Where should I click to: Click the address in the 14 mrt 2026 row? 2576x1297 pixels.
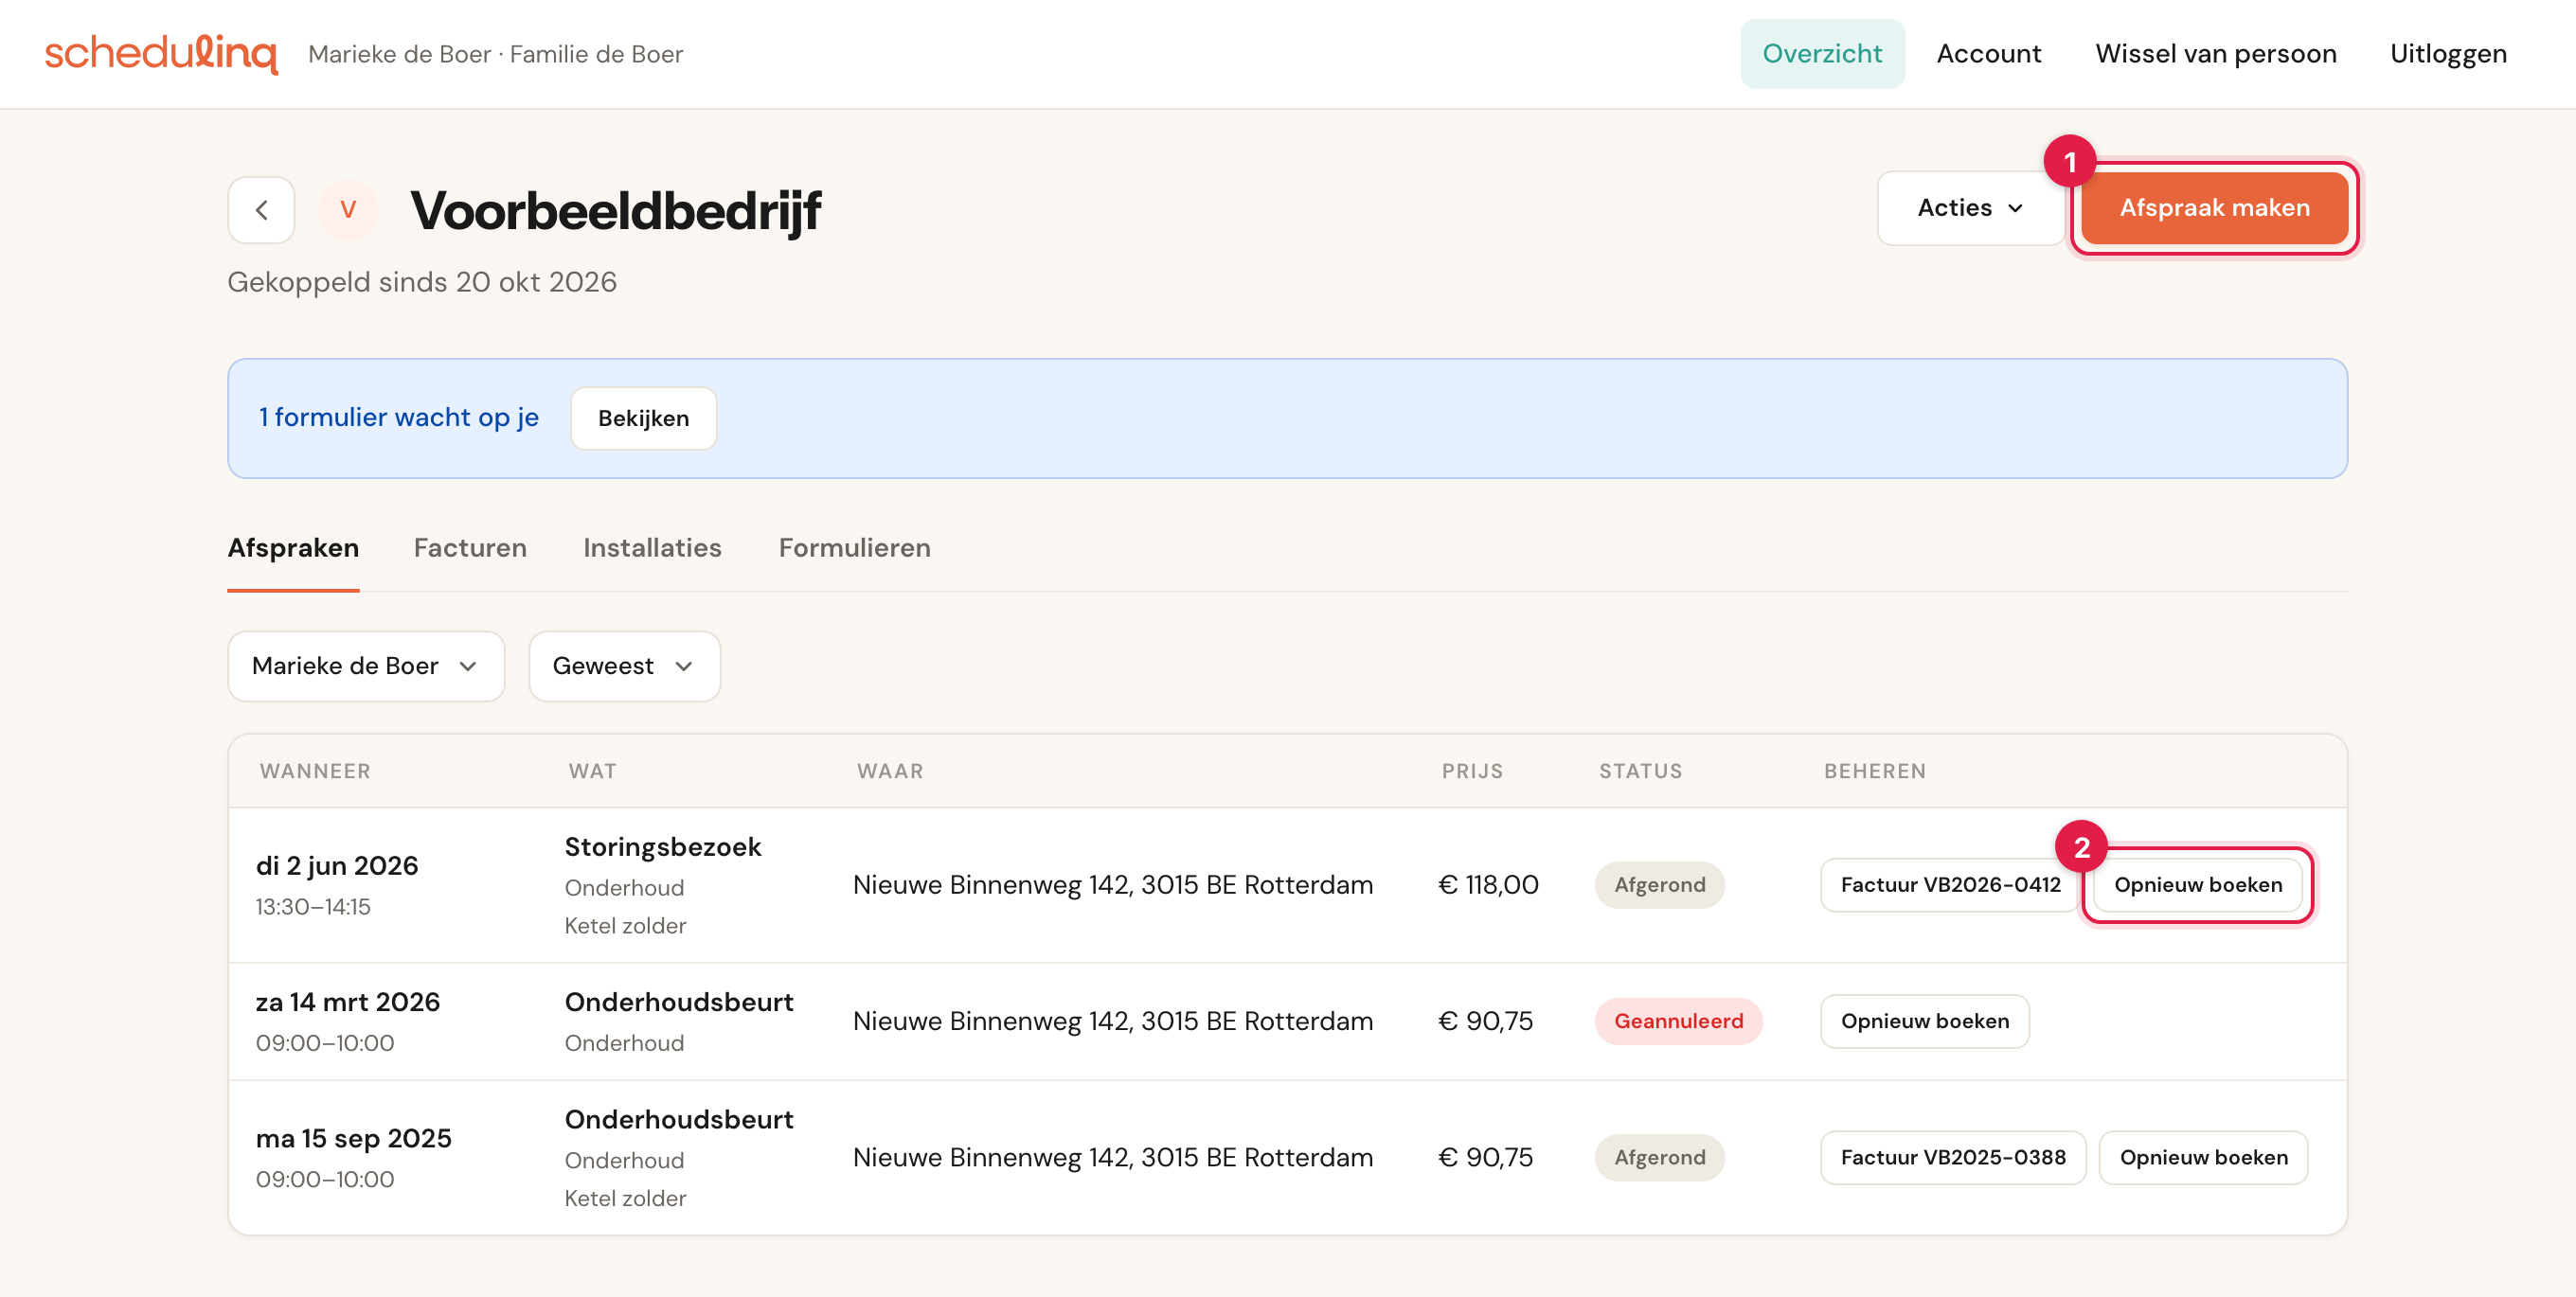1113,1021
